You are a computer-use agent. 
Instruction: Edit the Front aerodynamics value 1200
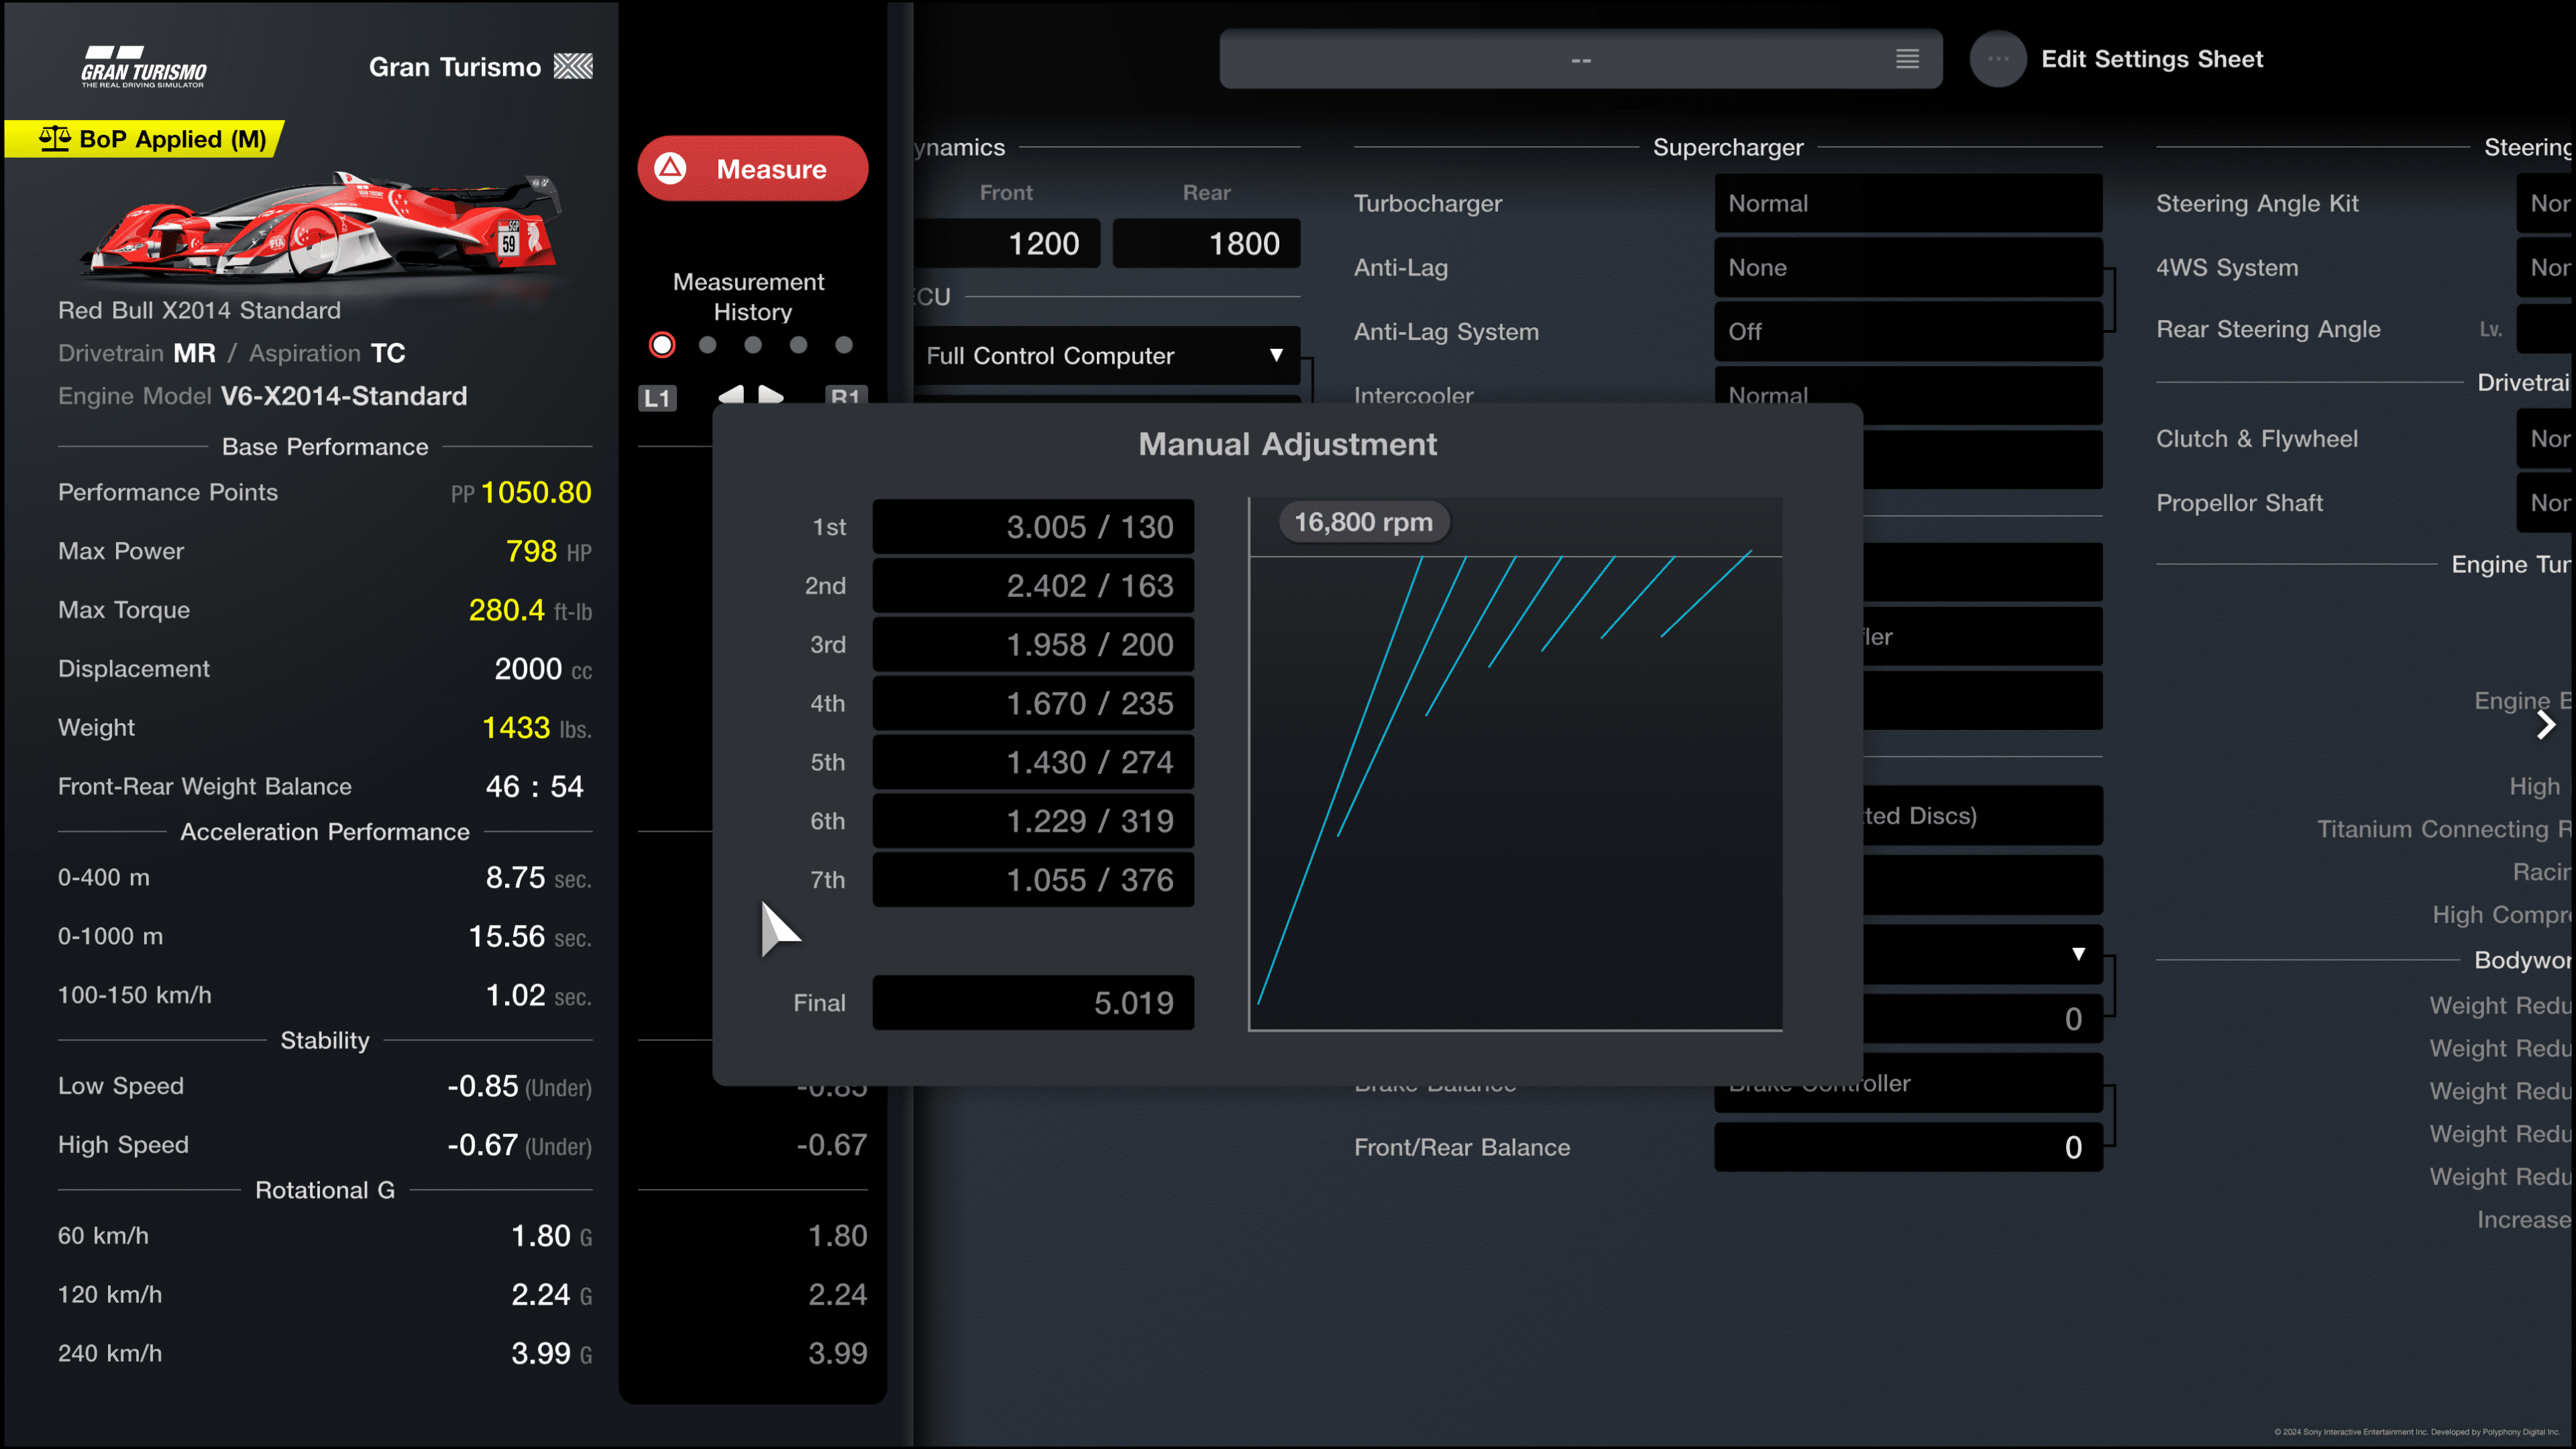point(1007,243)
